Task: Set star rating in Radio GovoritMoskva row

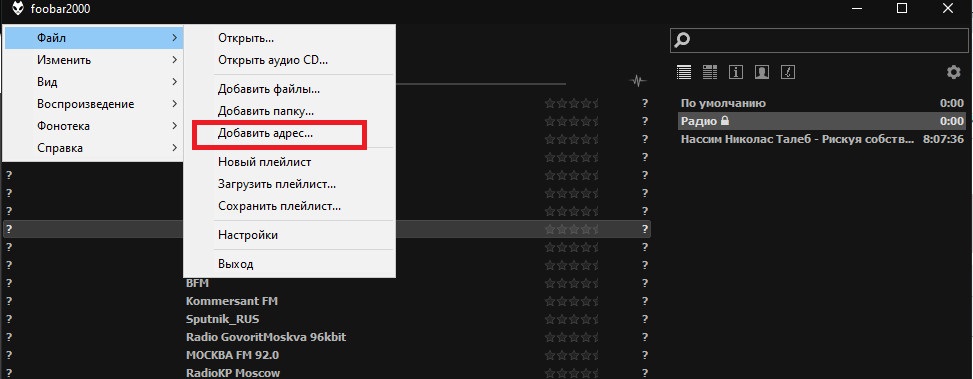Action: pyautogui.click(x=572, y=337)
